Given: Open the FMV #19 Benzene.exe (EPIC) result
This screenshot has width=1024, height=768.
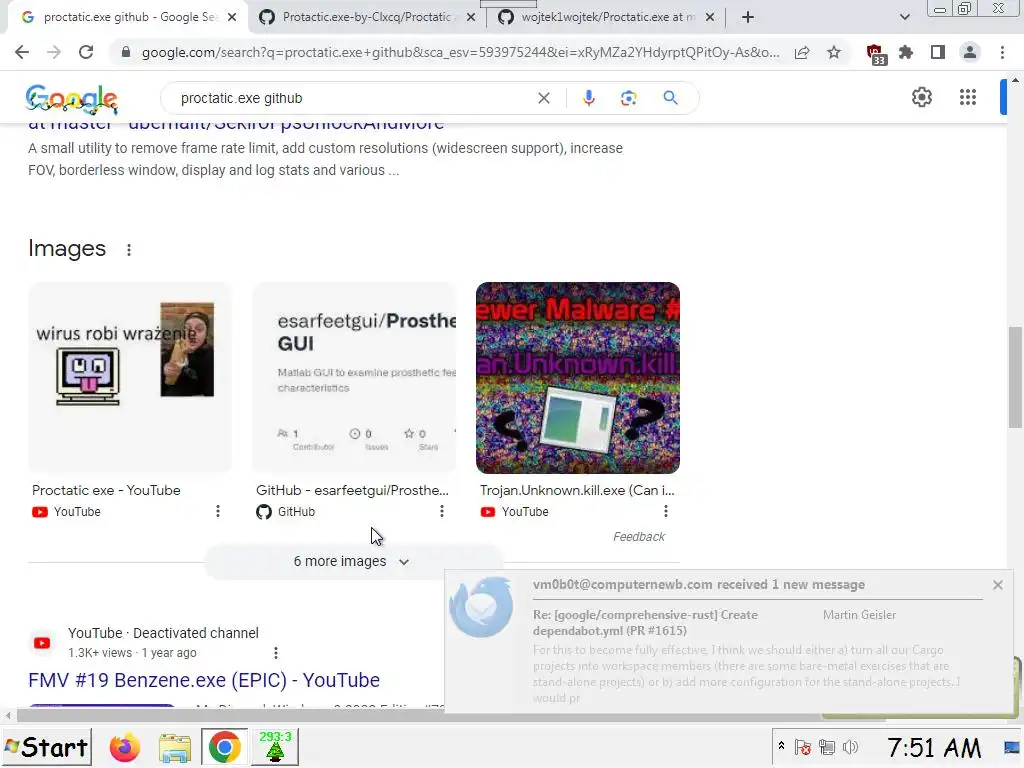Looking at the screenshot, I should [204, 680].
